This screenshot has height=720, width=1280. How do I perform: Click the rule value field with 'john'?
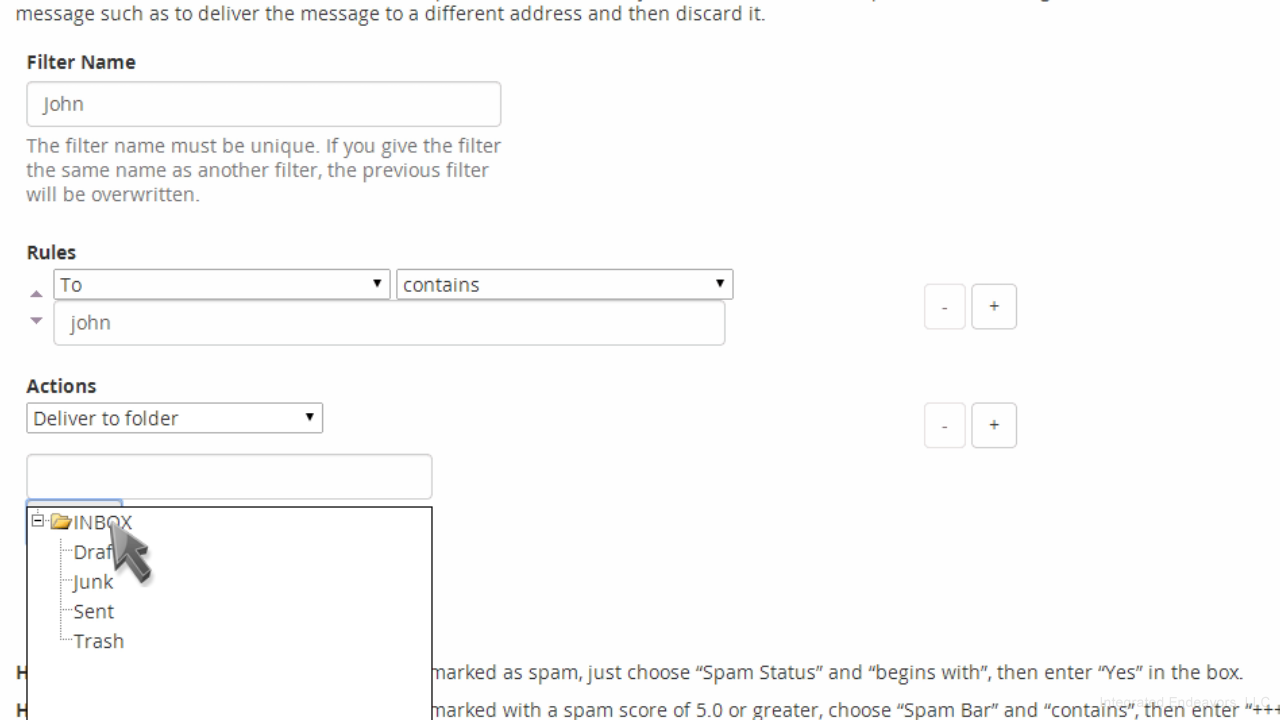tap(389, 323)
